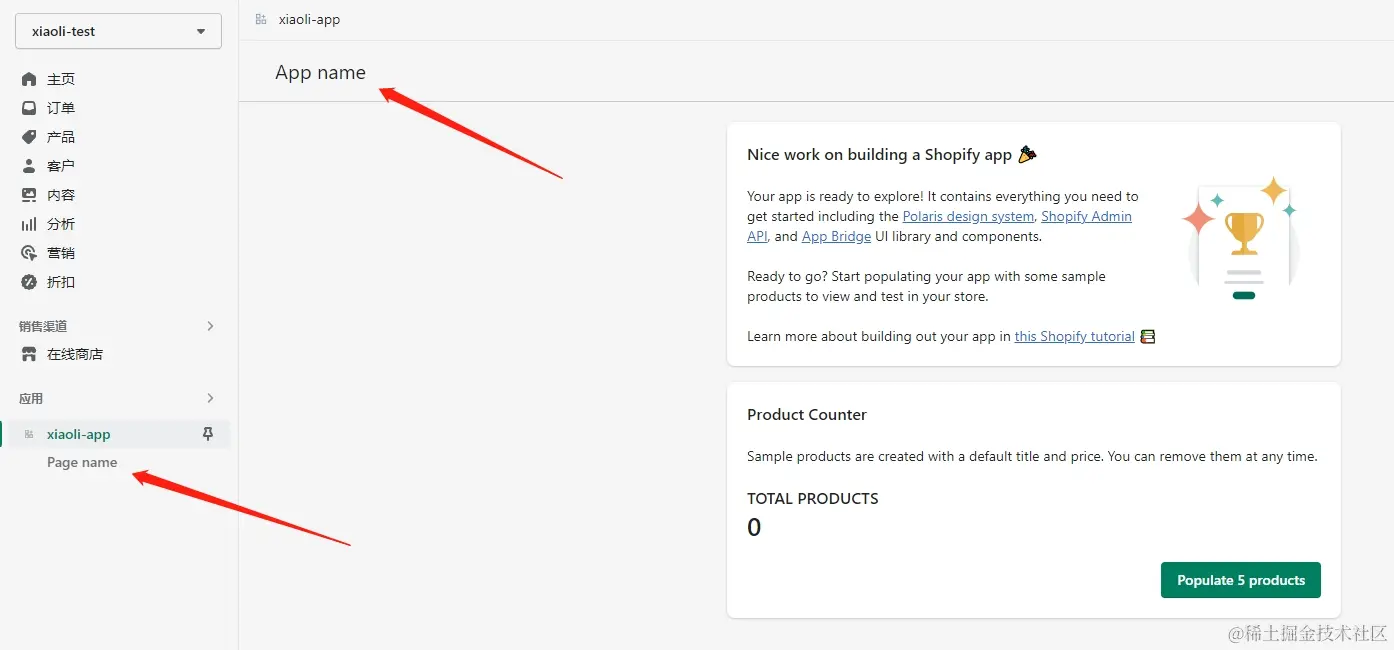Click the 应用 section heading

[31, 398]
